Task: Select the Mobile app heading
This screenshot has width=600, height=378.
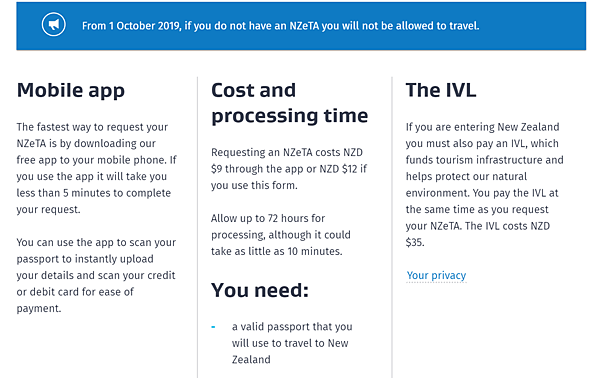Action: click(x=71, y=90)
